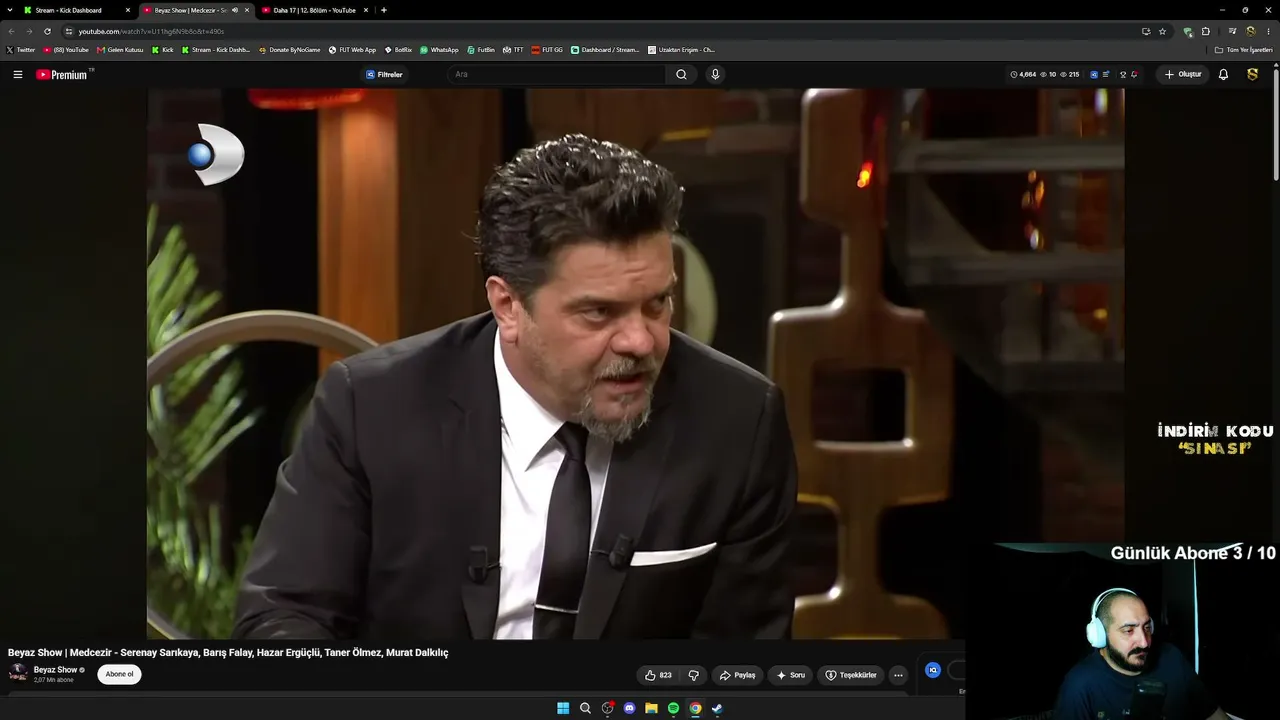Open the 'WhatsApp' bookmark

tap(439, 50)
